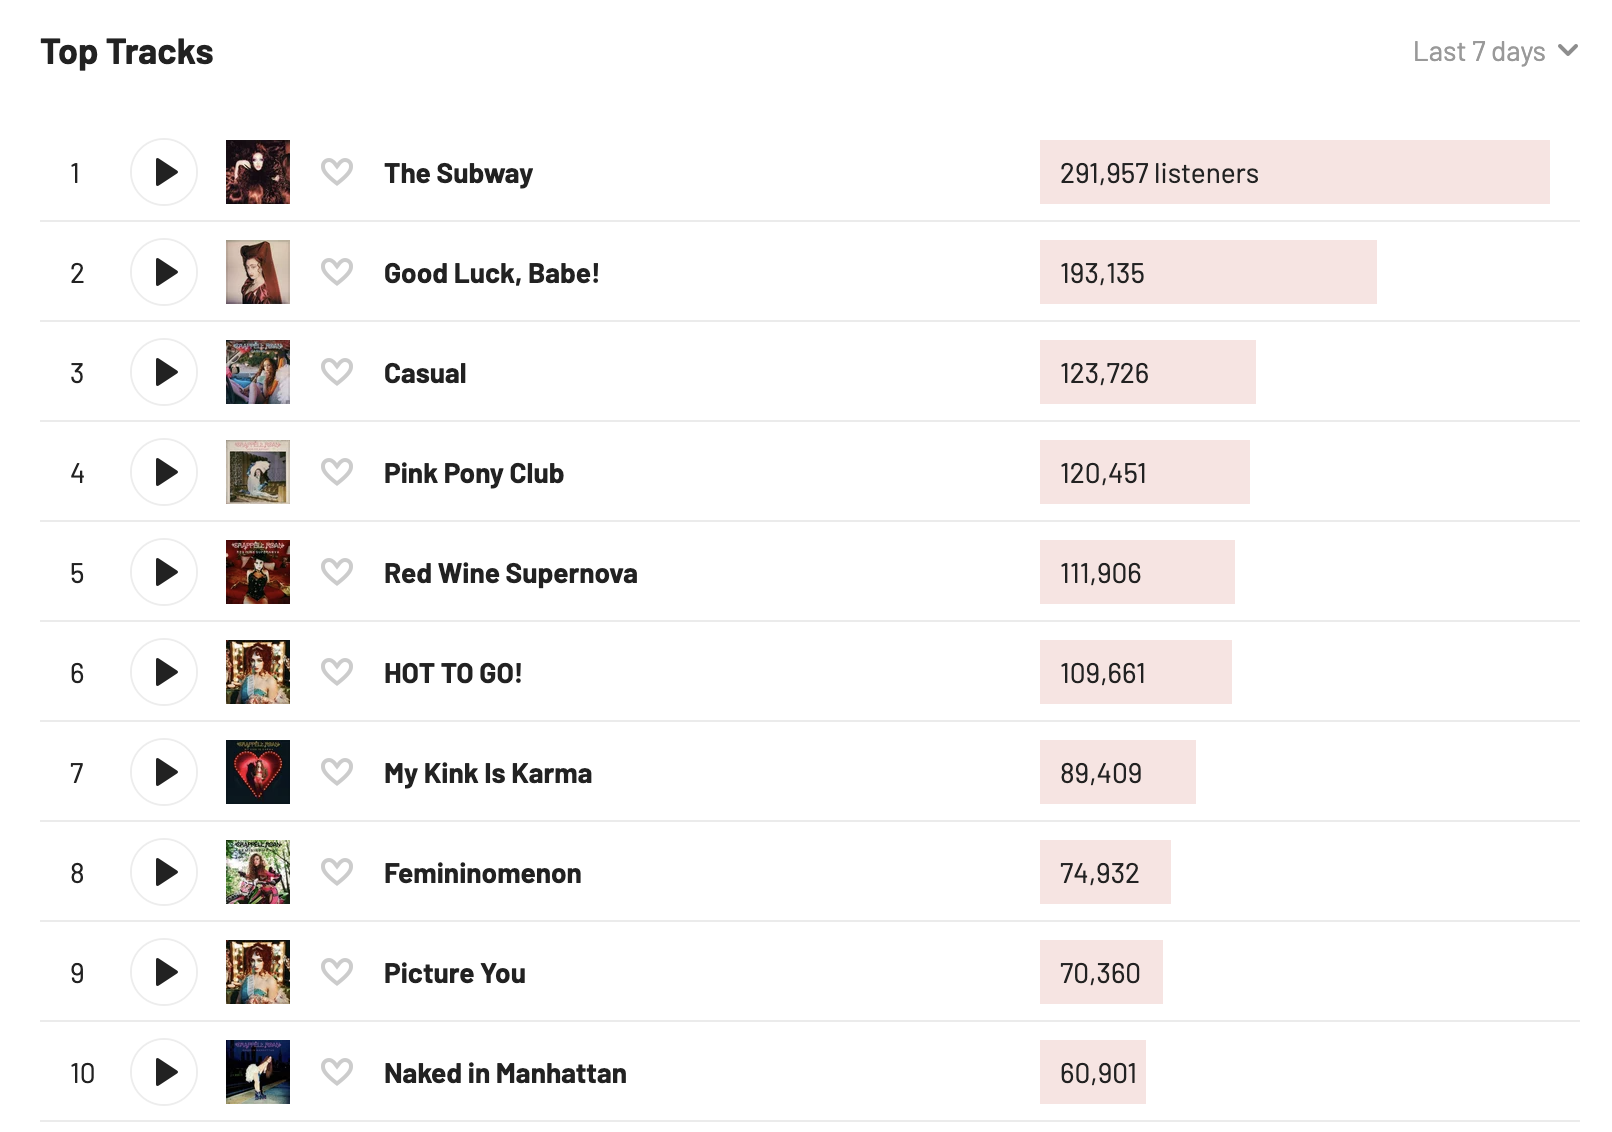Viewport: 1612px width, 1132px height.
Task: Play The Subway track
Action: [164, 172]
